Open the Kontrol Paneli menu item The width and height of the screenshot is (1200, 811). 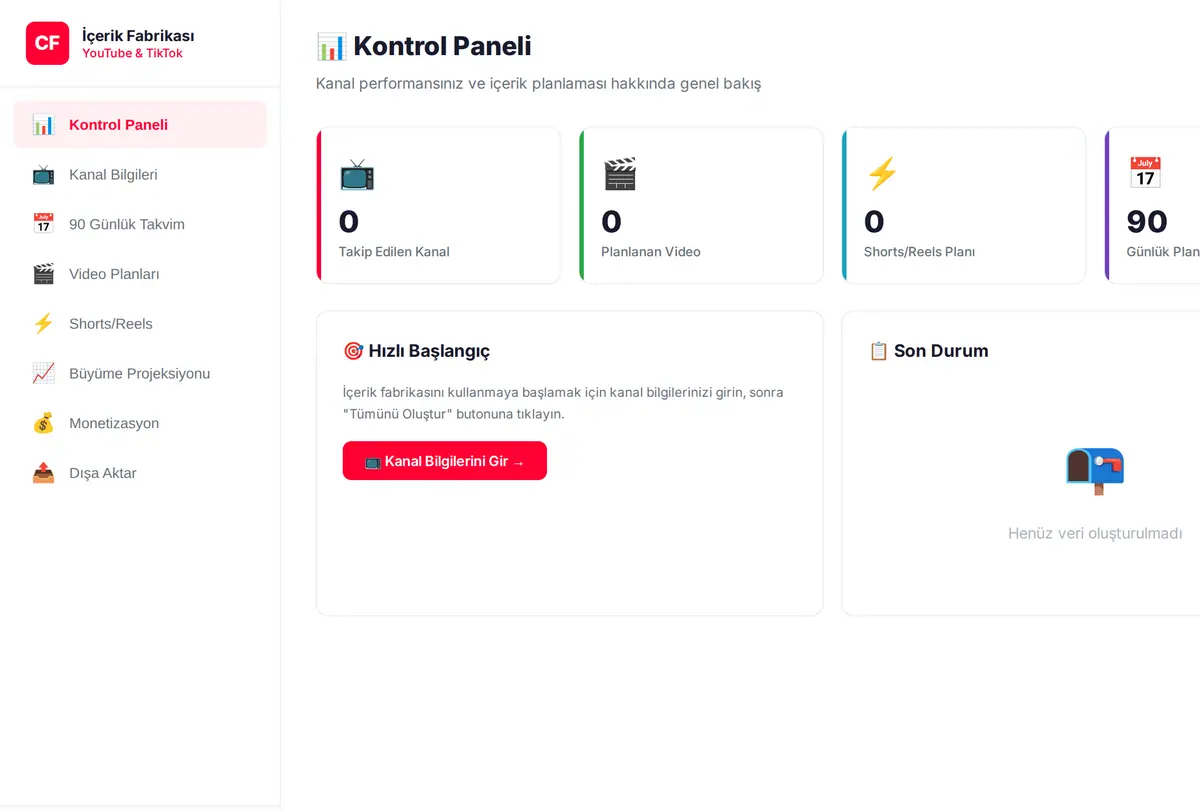140,125
